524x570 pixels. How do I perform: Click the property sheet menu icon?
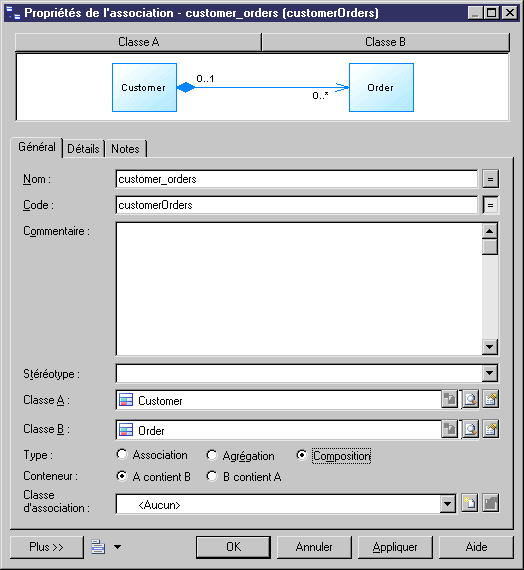[98, 547]
